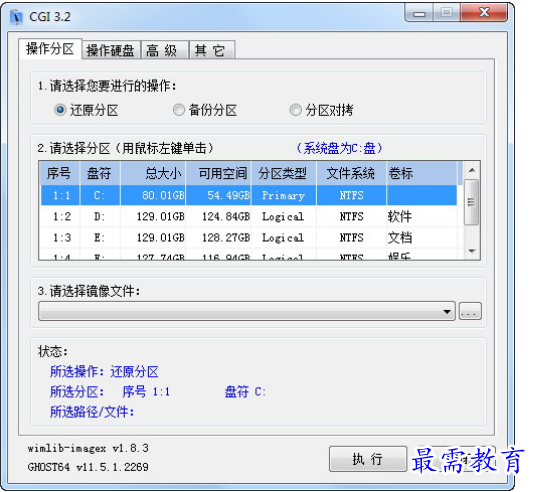Open the 操作硬盘 tab

(111, 51)
